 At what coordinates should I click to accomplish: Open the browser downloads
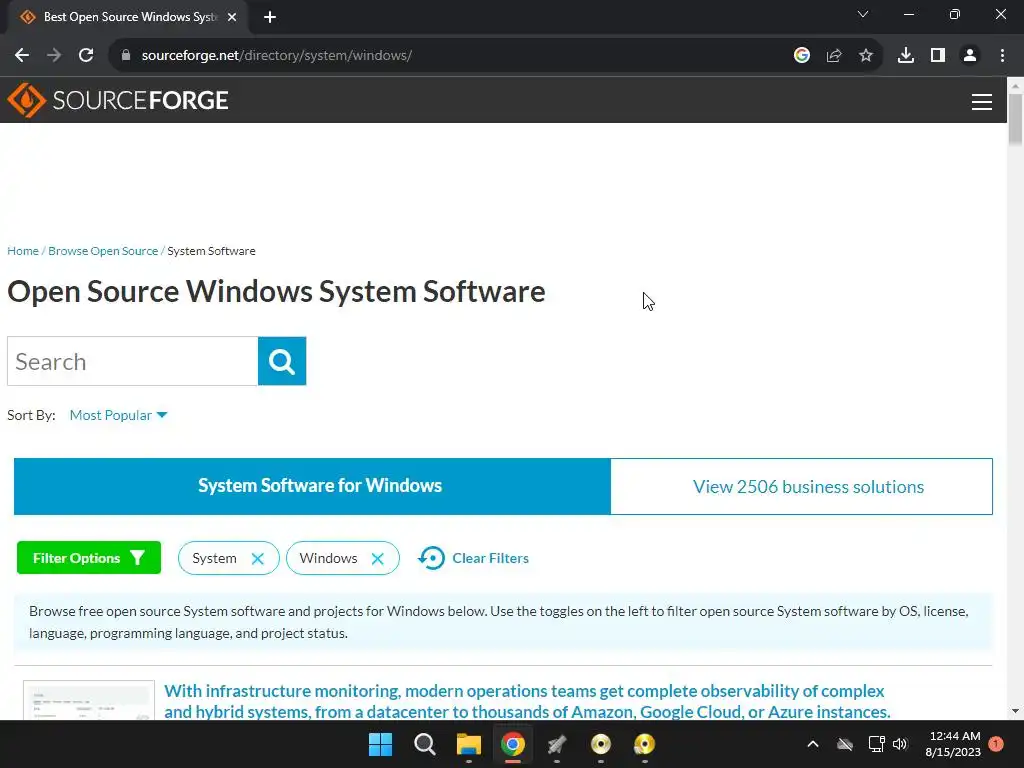tap(906, 56)
